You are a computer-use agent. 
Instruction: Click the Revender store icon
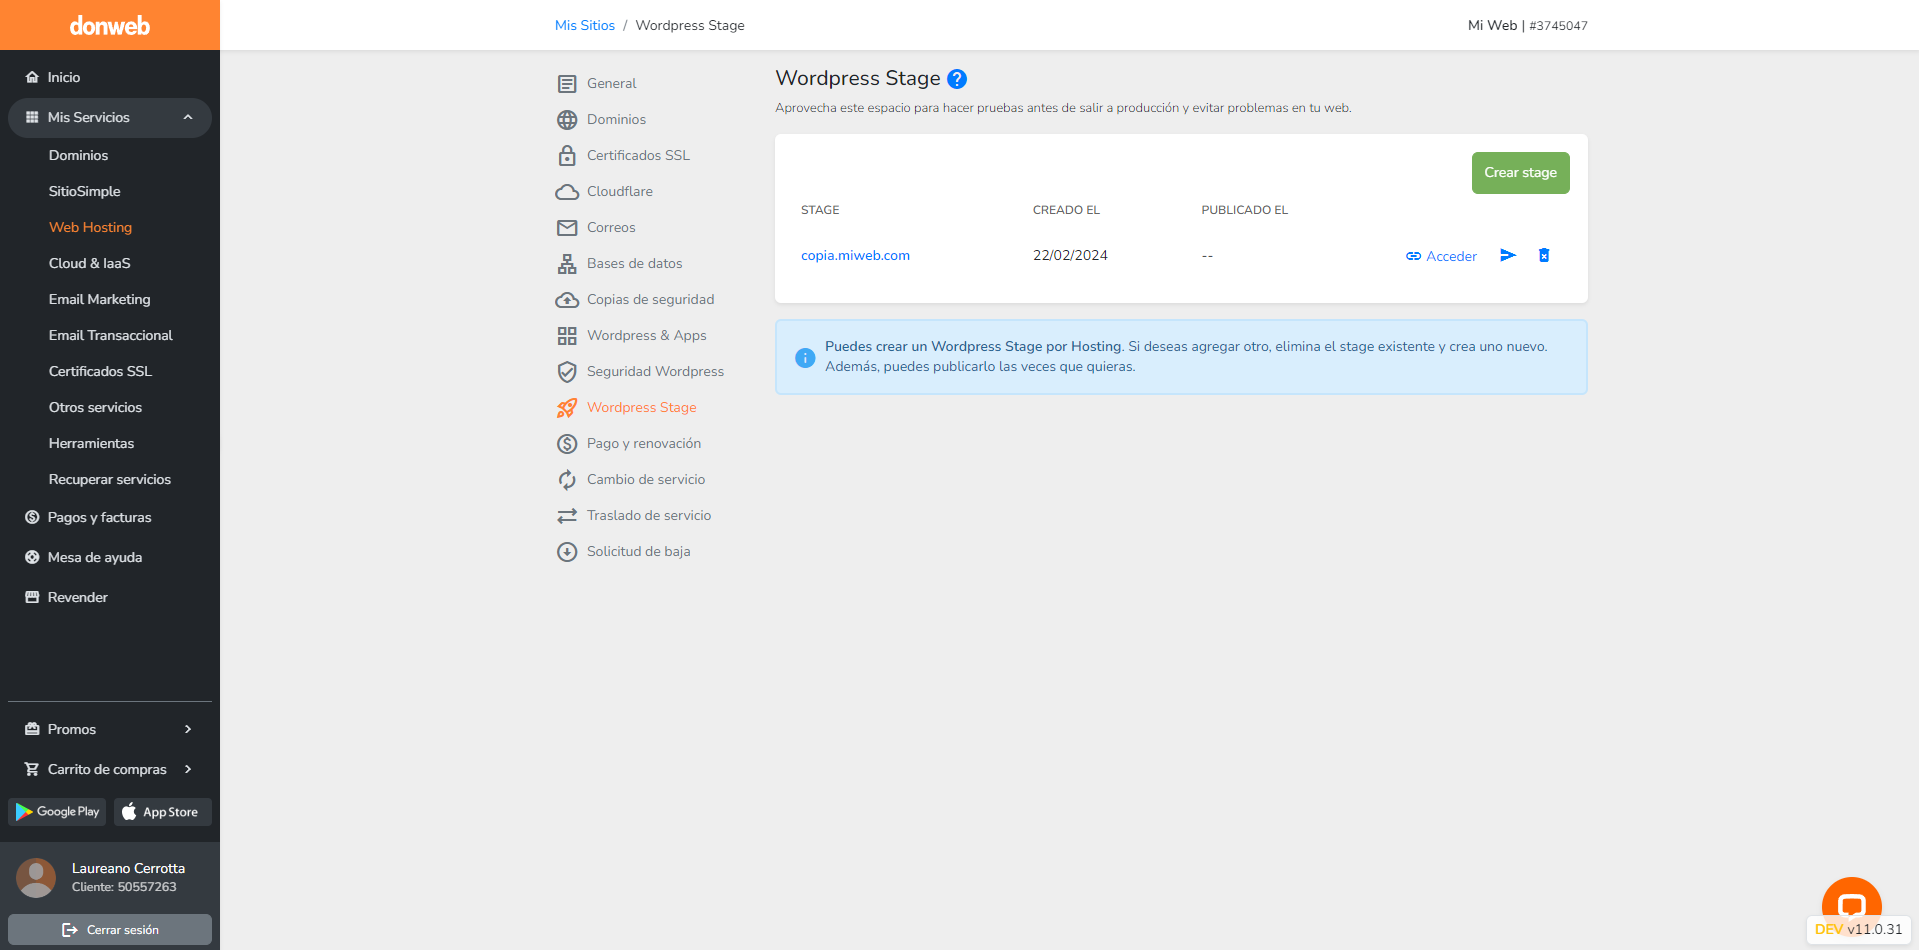point(32,597)
